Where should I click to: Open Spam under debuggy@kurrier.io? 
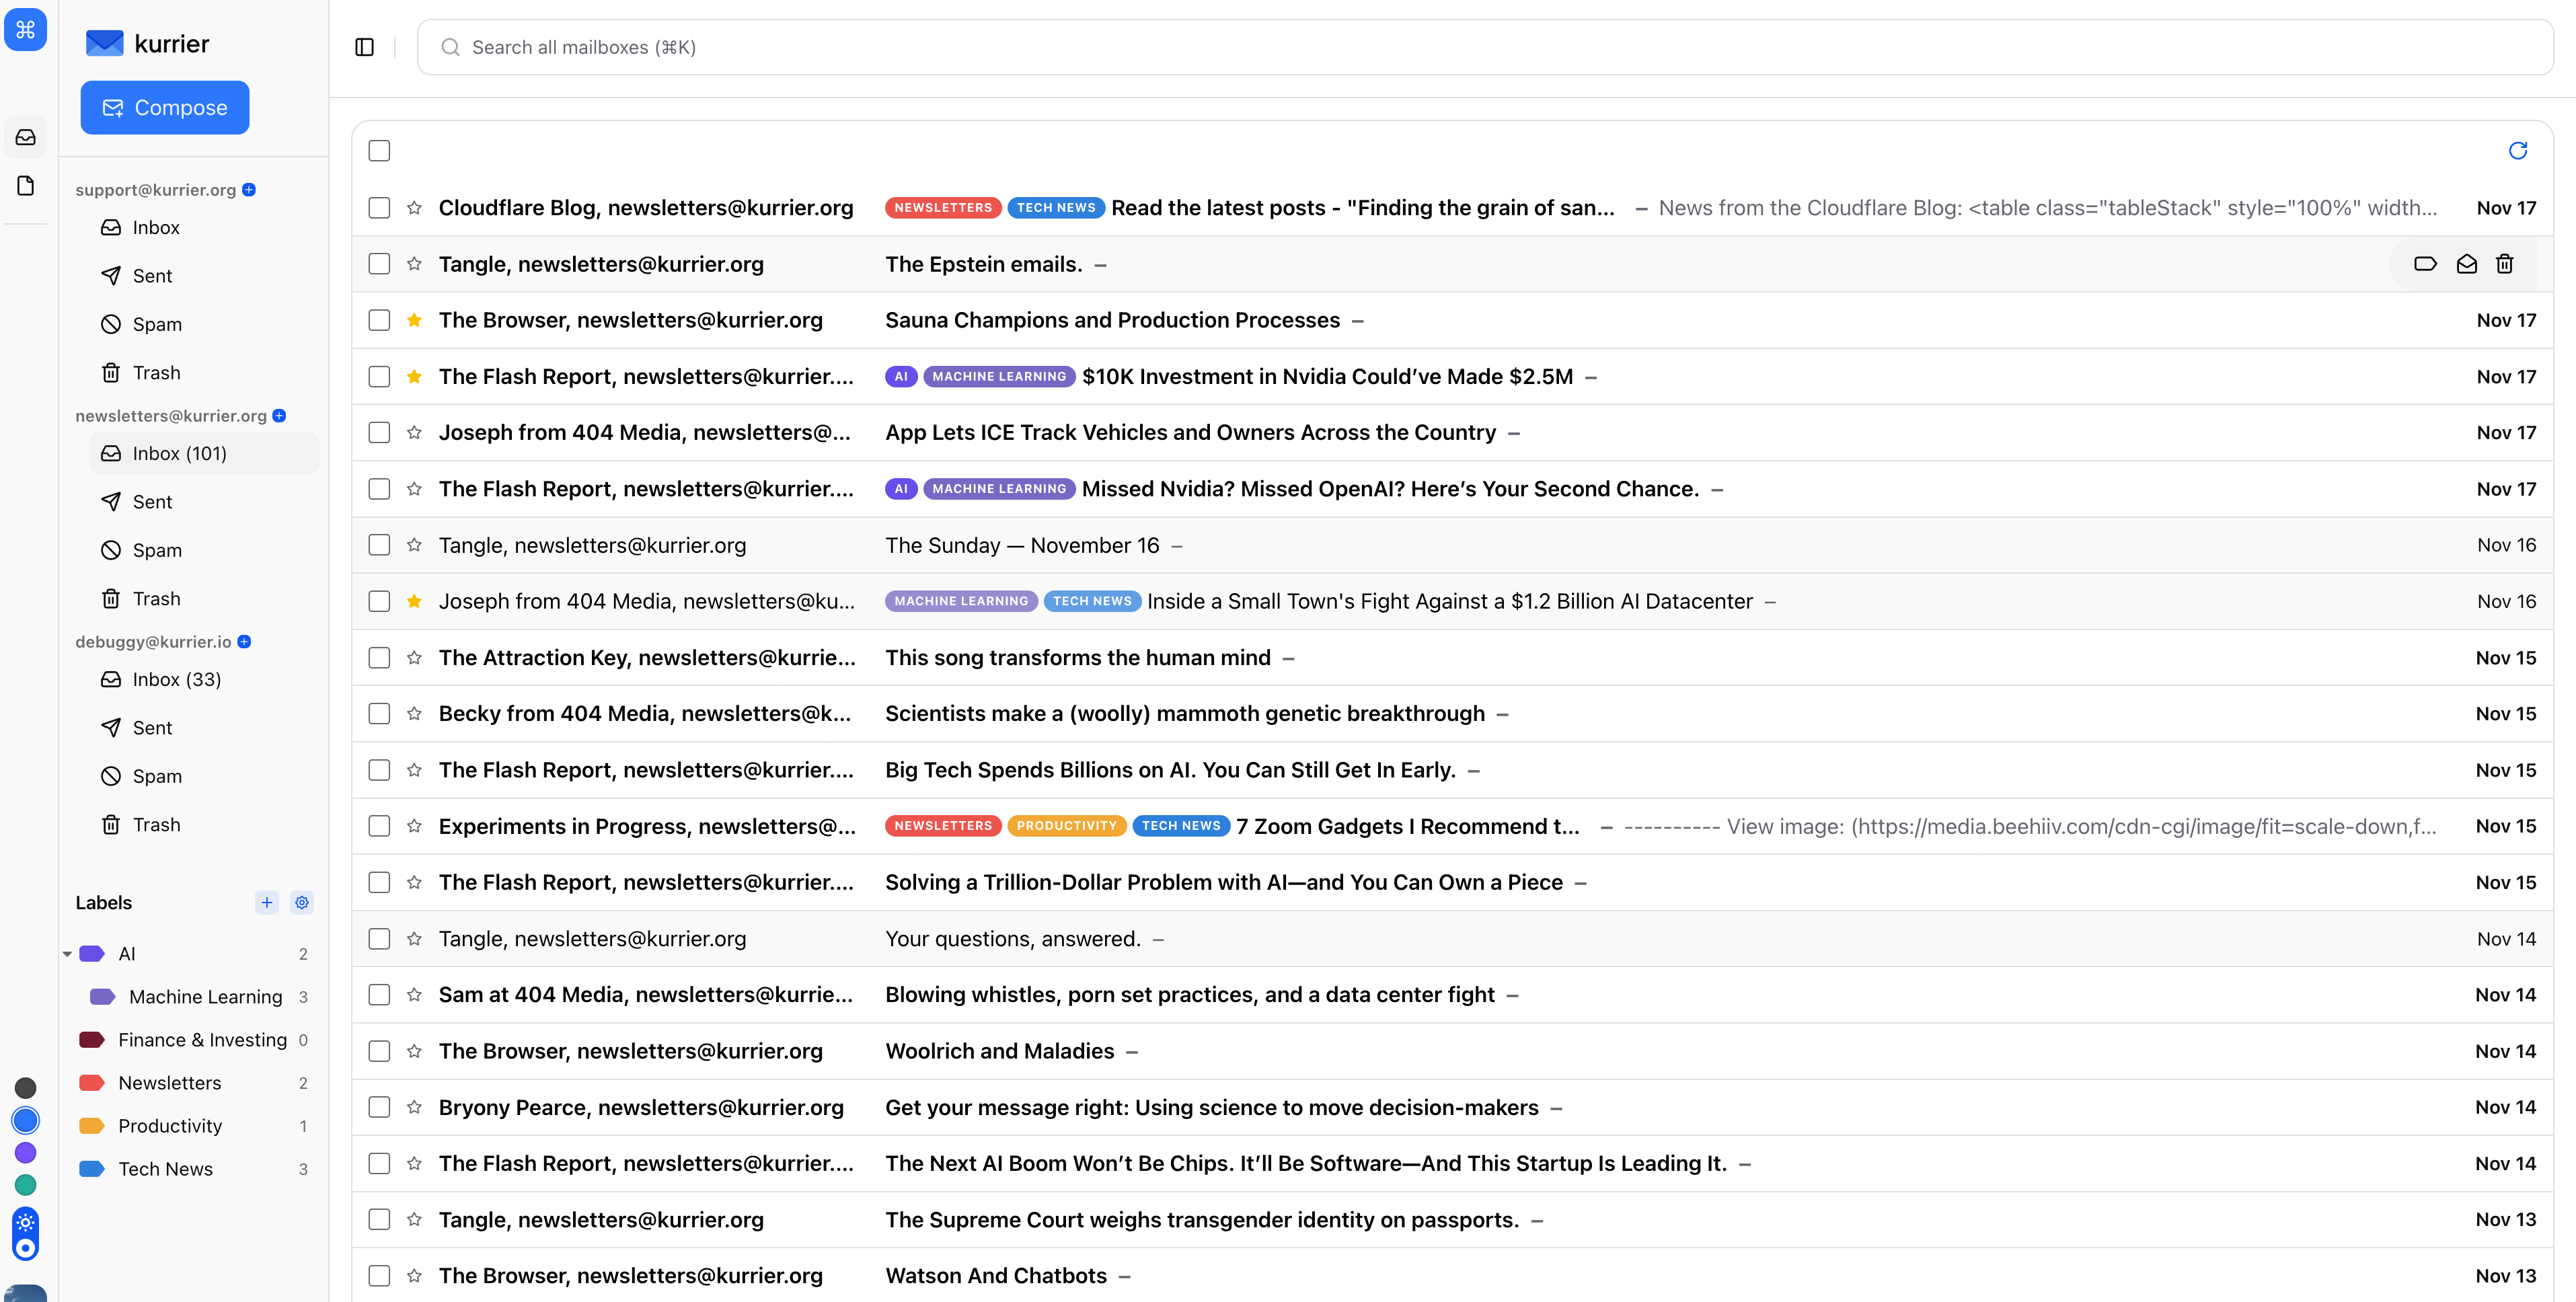156,775
